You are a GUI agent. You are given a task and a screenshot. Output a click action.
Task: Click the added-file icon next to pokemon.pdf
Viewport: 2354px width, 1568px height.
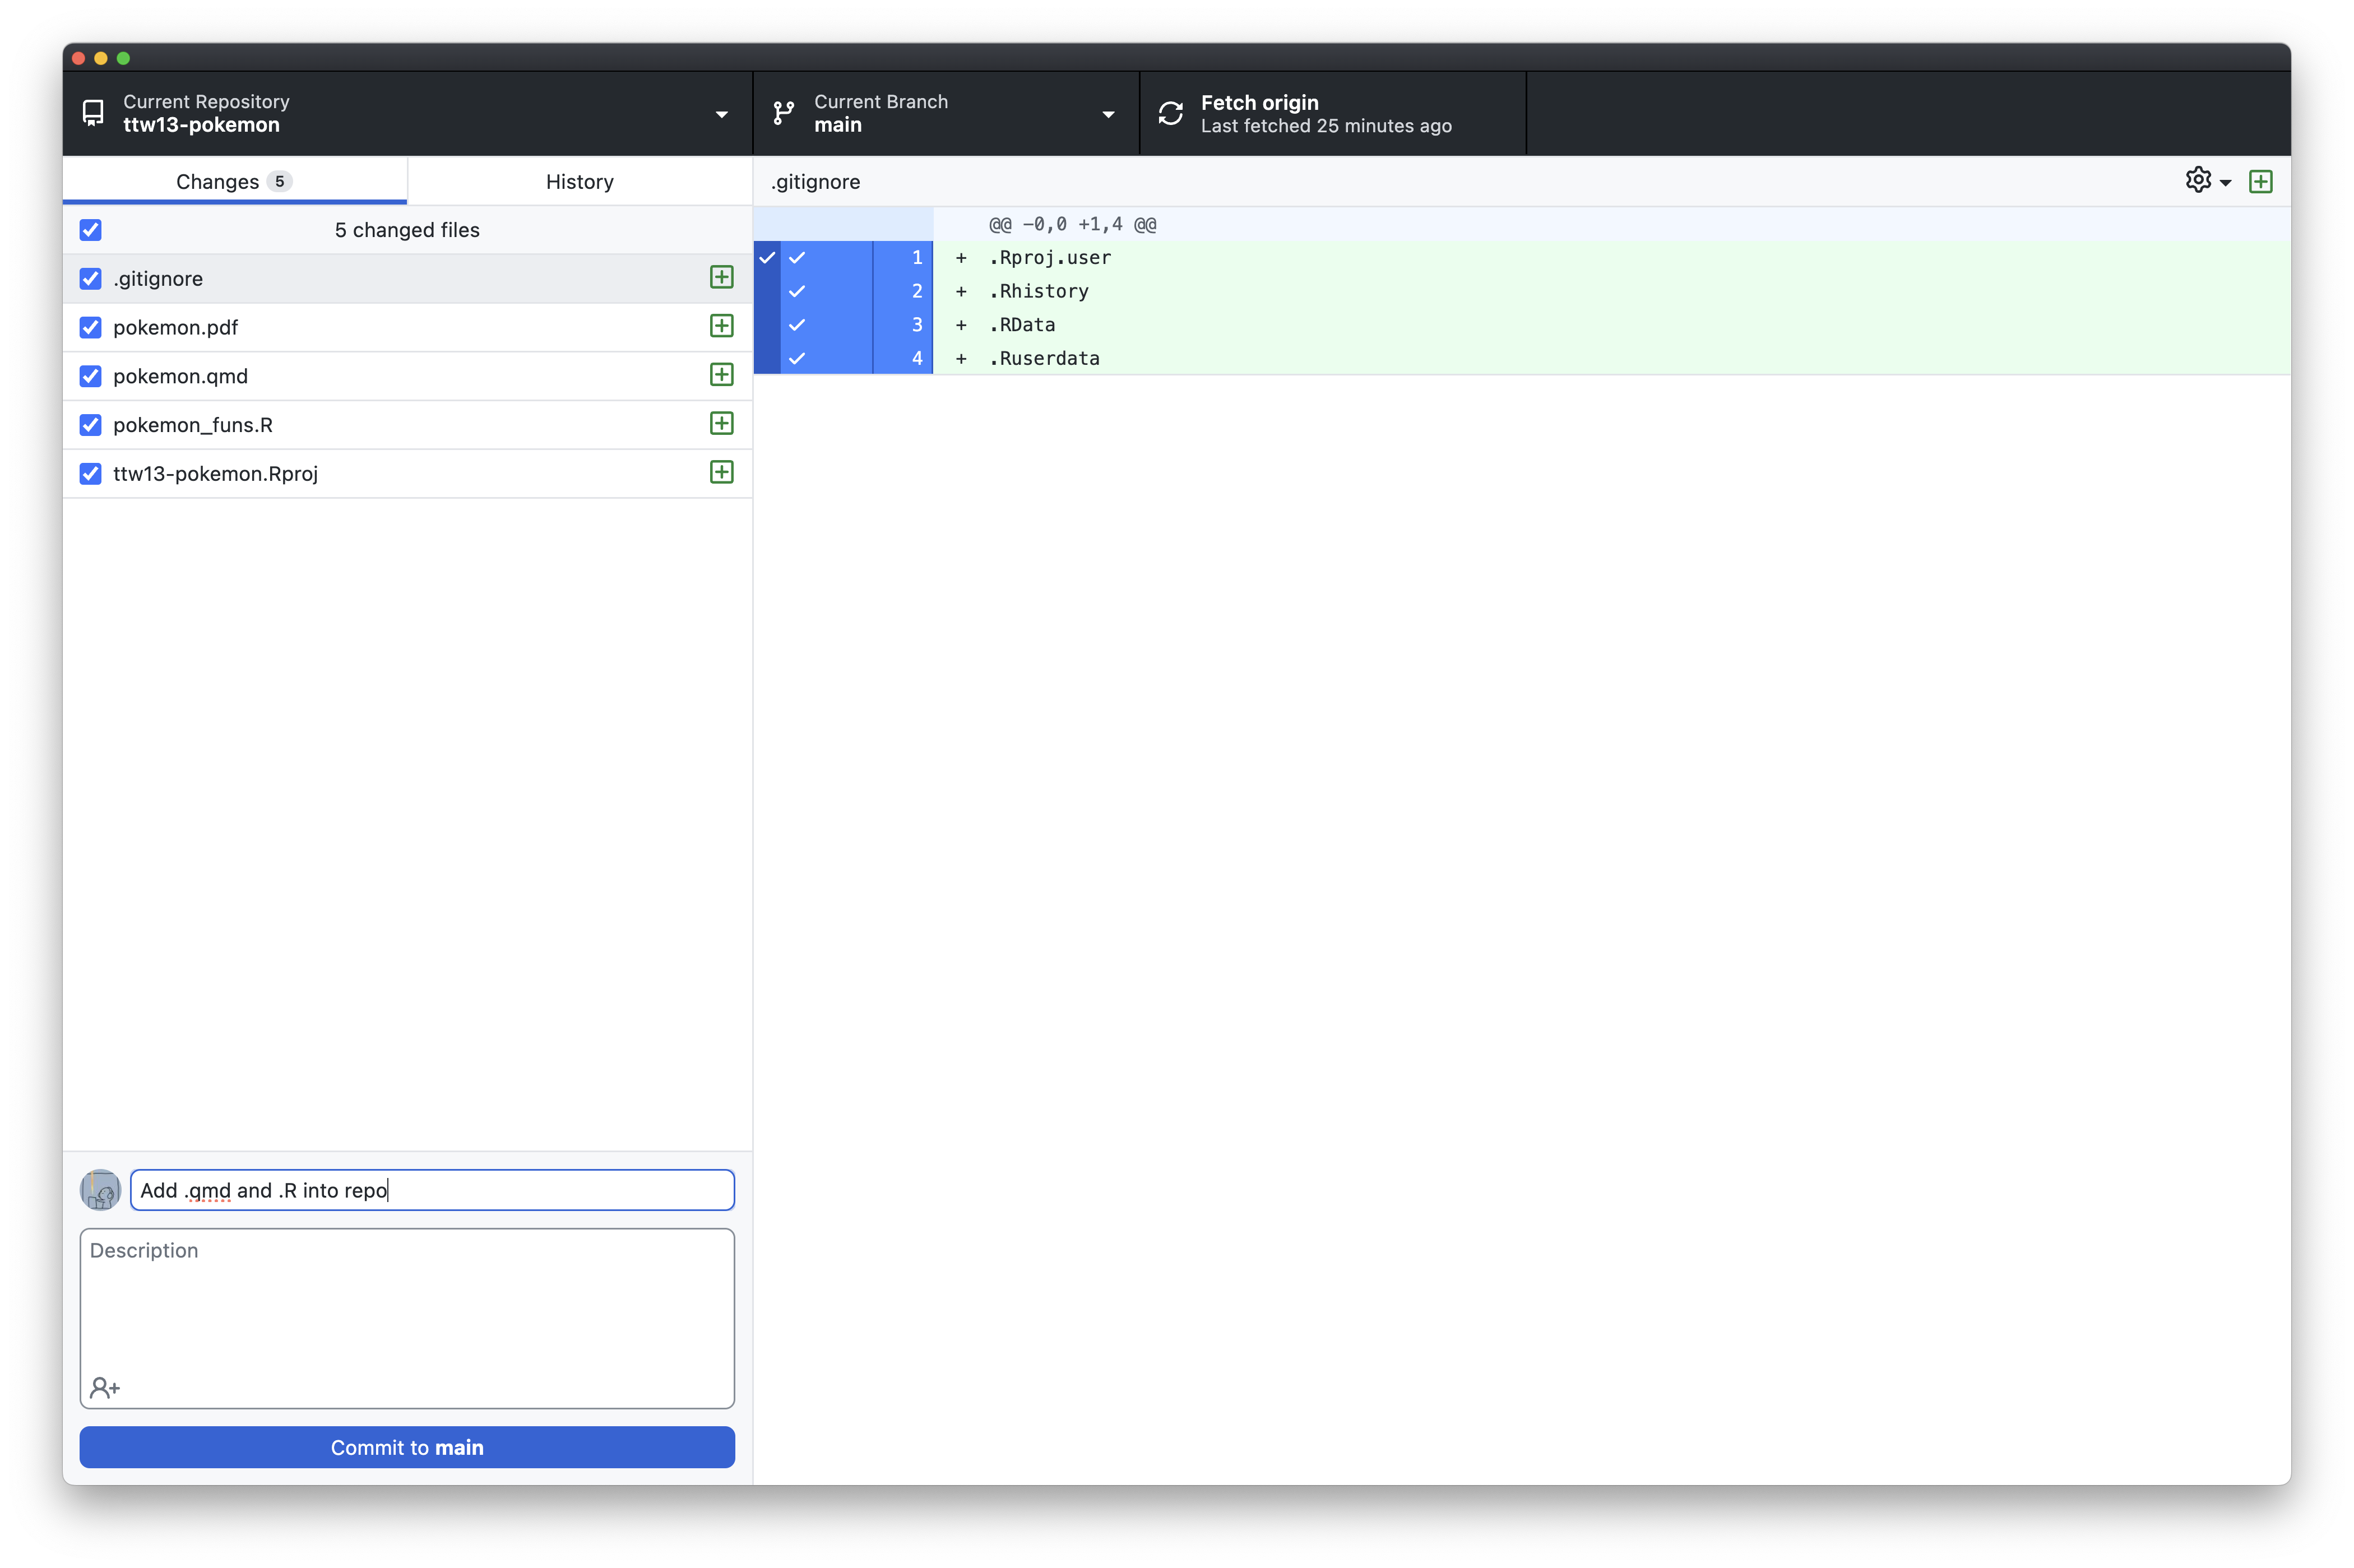click(721, 326)
